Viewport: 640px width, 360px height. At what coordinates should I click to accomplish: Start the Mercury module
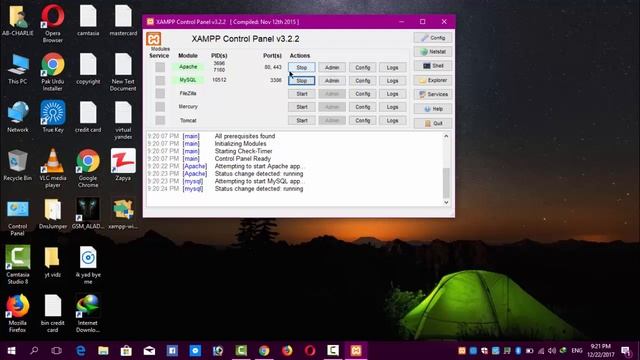302,107
